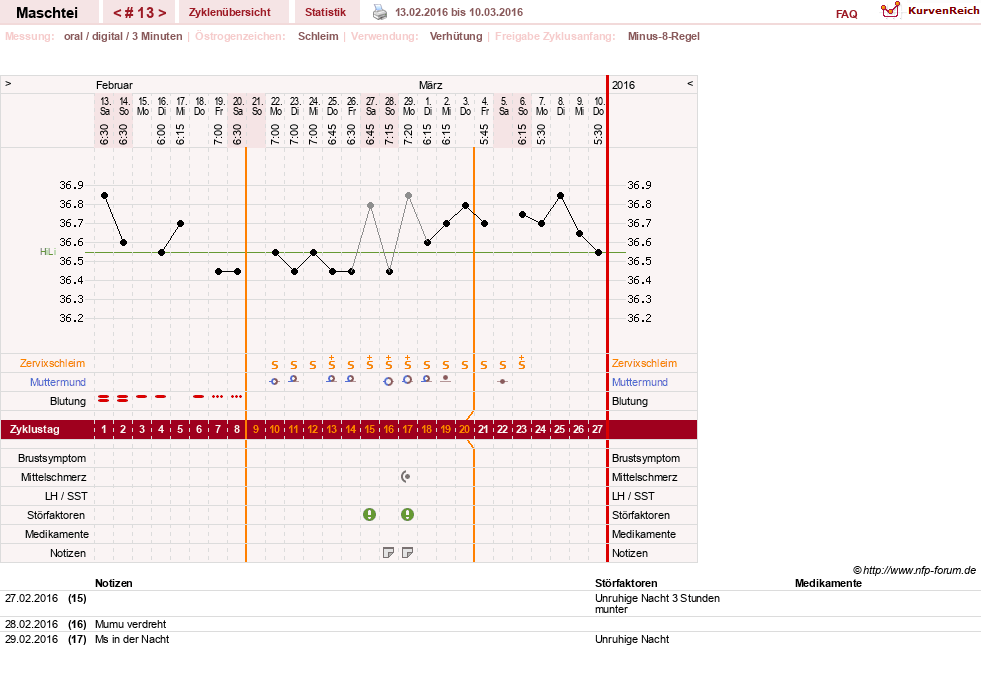Click the Zervixschleim label on the right side
The image size is (981, 676).
coord(644,363)
